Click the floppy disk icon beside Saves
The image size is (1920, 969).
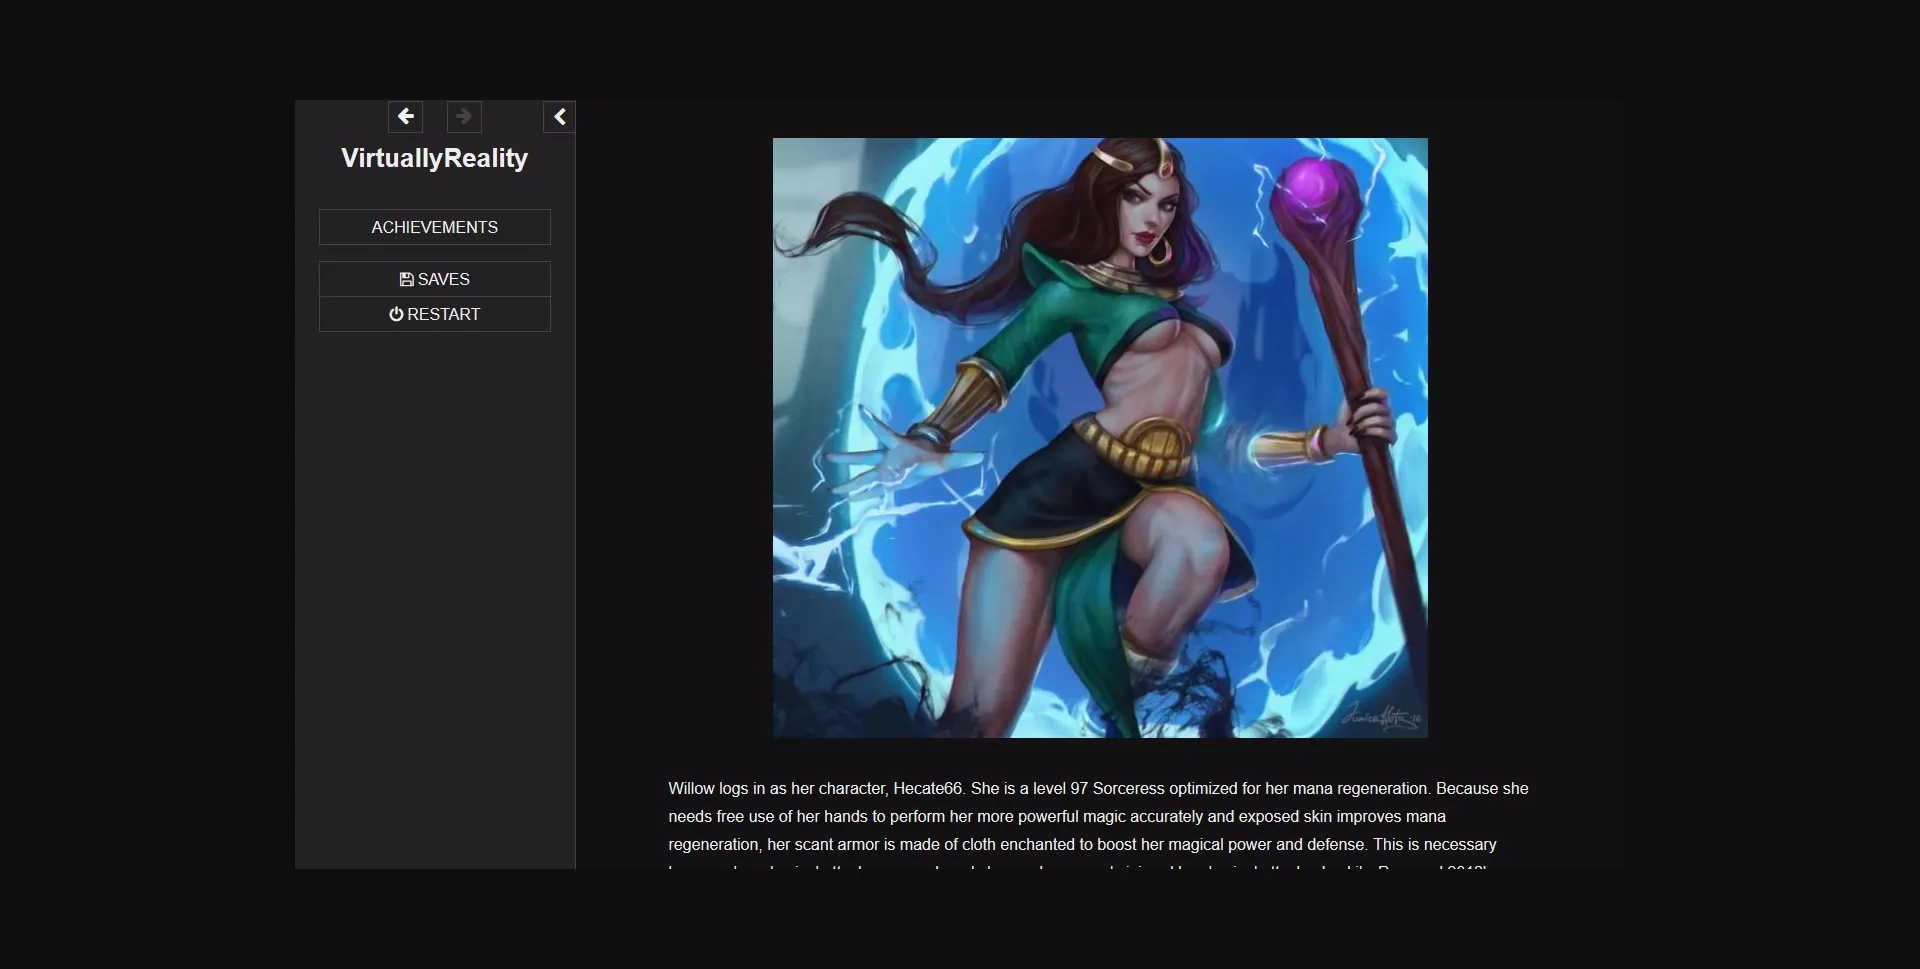406,280
